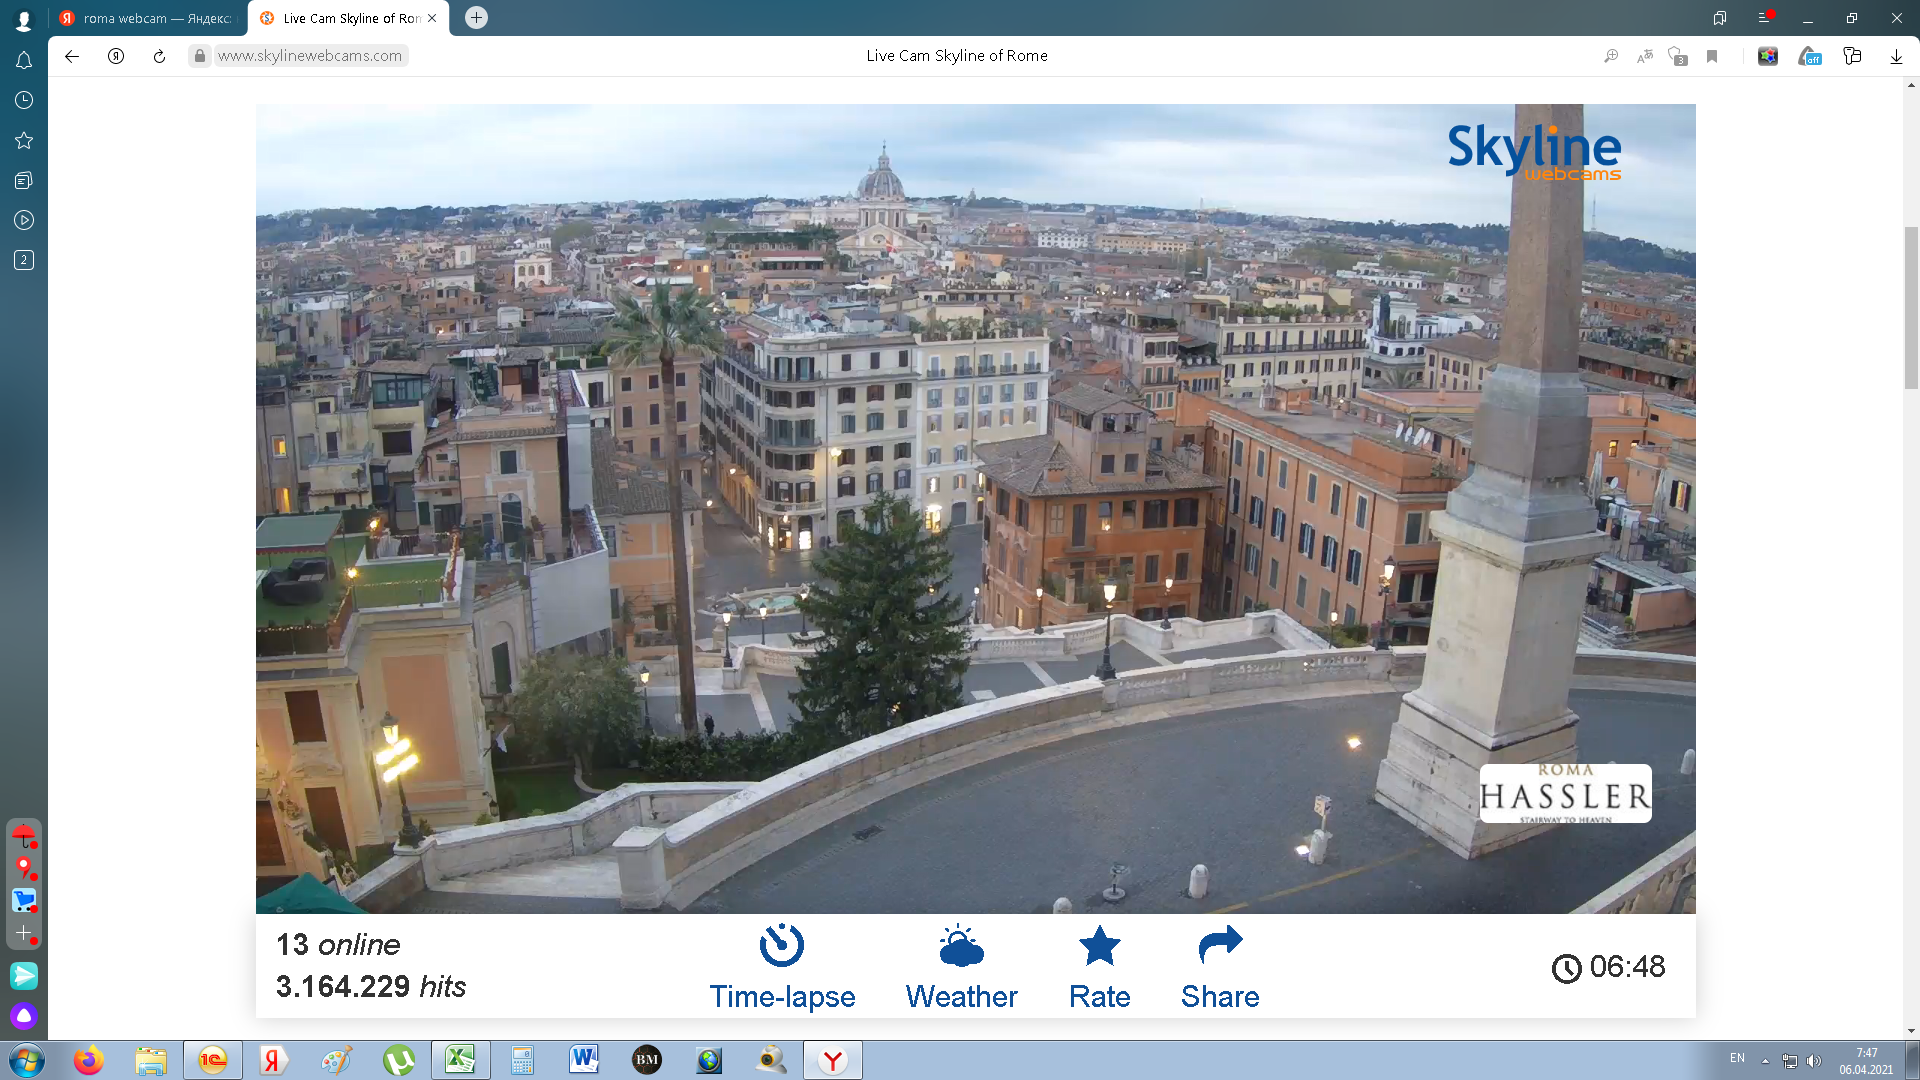Open the Alice voice assistant in sidebar

coord(24,1016)
